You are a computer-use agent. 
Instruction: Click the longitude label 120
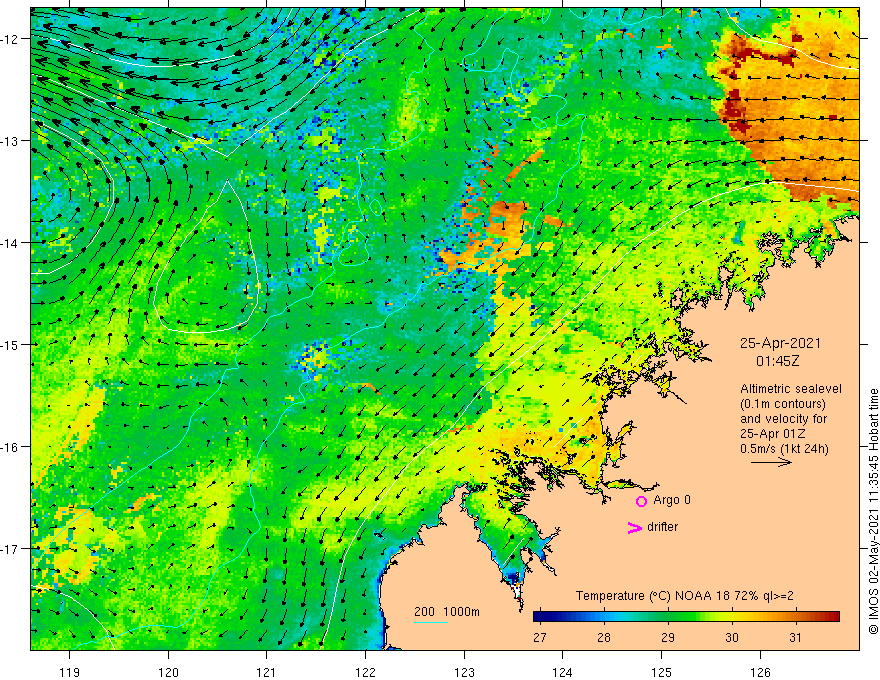[x=168, y=672]
